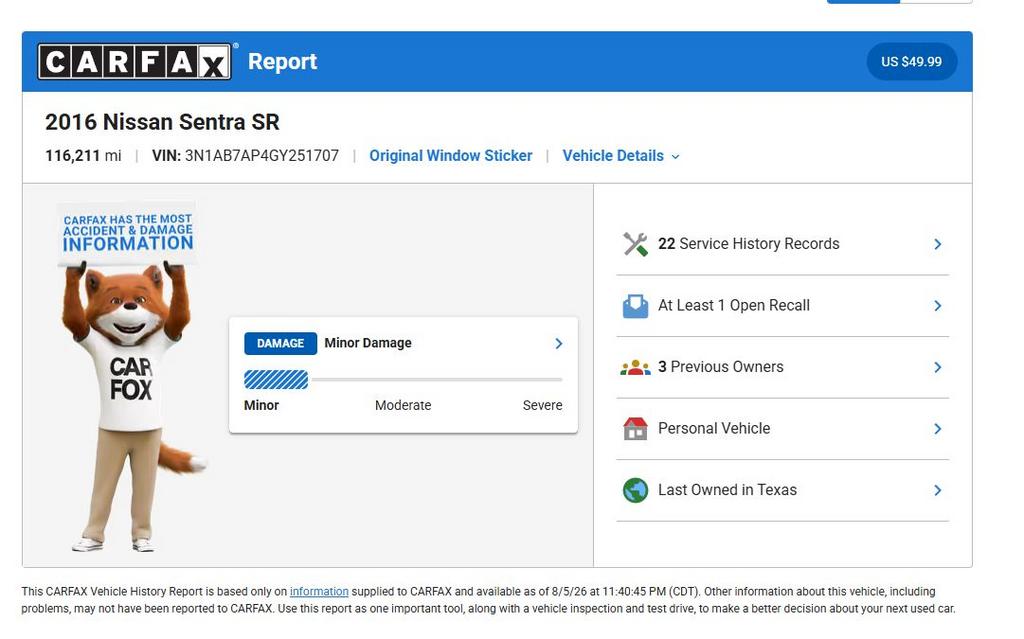Click the chevron beside Personal Vehicle
The image size is (1024, 639).
[938, 429]
